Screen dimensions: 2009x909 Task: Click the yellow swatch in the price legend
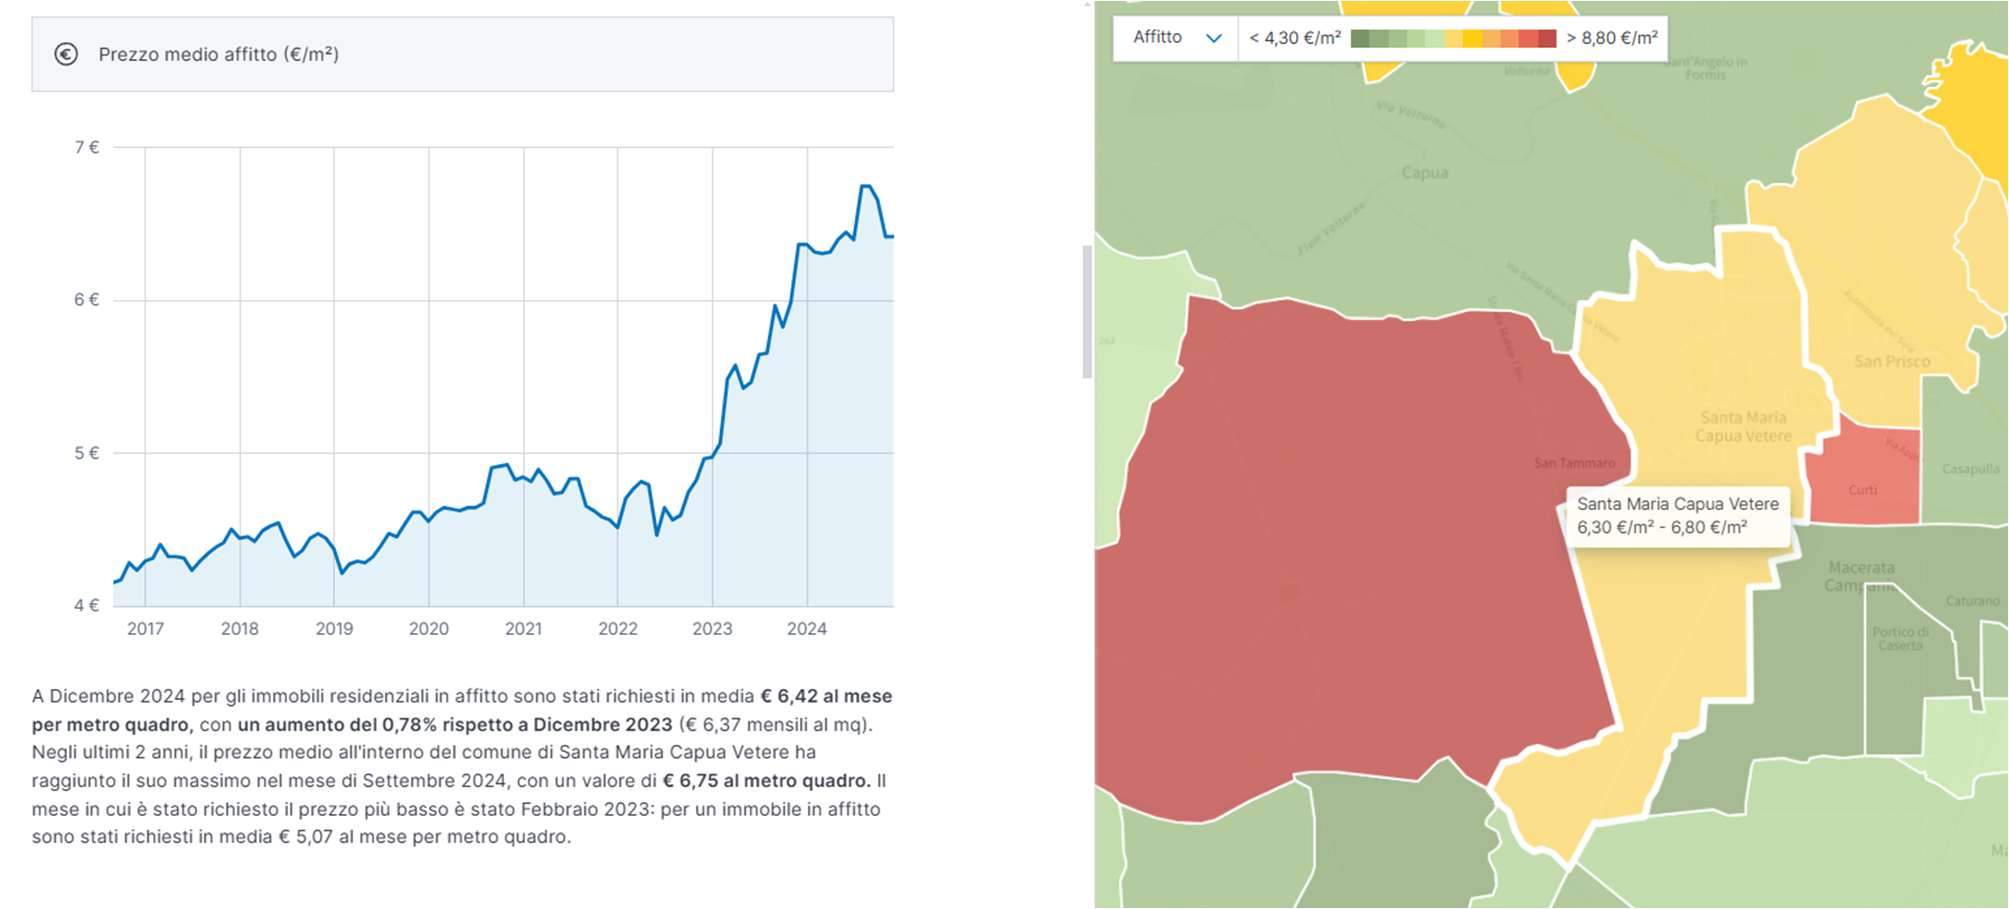coord(1472,39)
